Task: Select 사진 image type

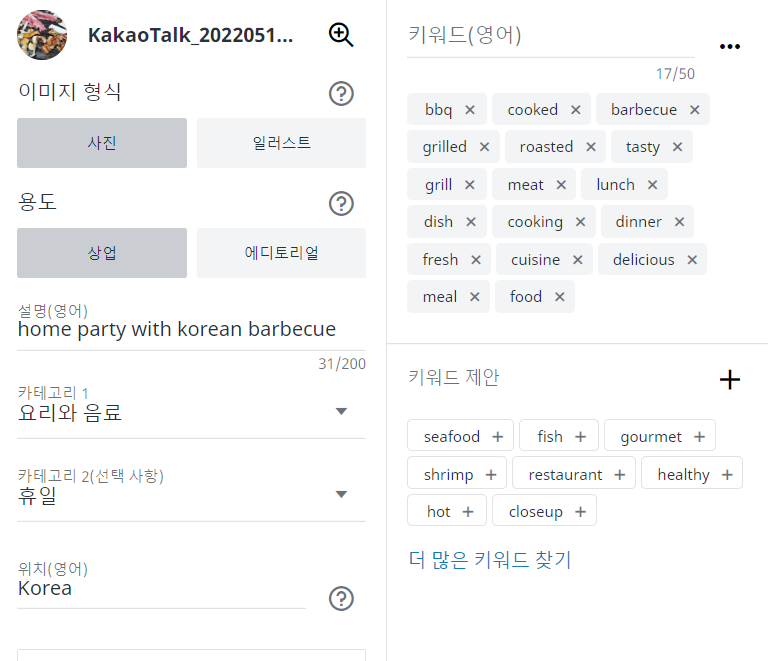Action: [102, 143]
